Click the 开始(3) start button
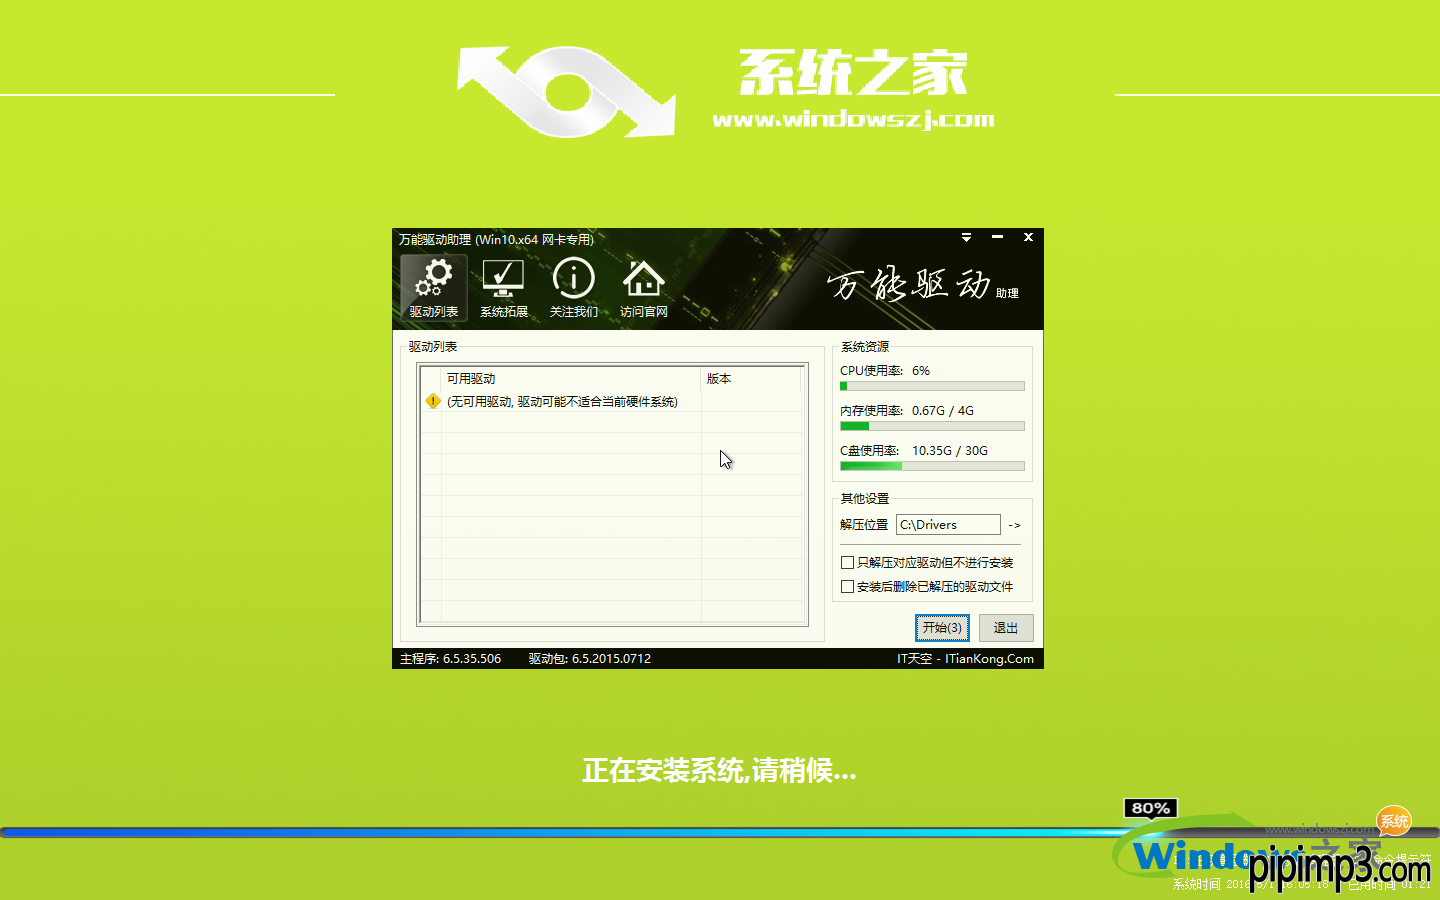This screenshot has height=900, width=1440. pyautogui.click(x=942, y=628)
